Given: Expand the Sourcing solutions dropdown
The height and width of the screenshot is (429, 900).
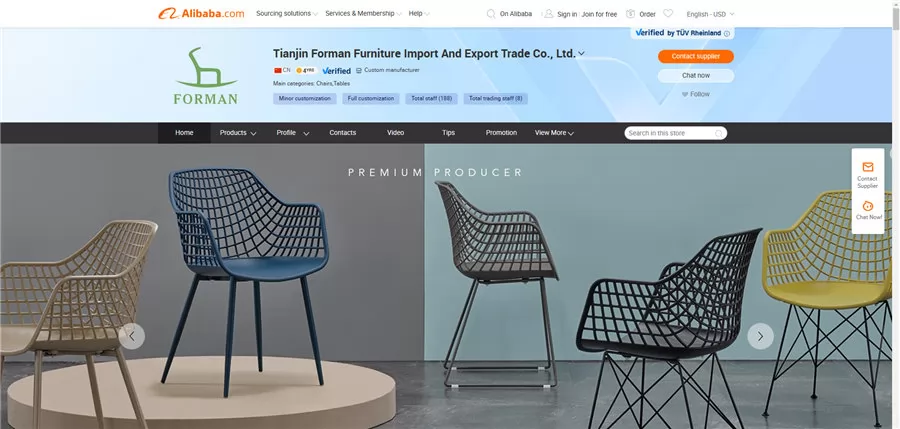Looking at the screenshot, I should point(286,14).
